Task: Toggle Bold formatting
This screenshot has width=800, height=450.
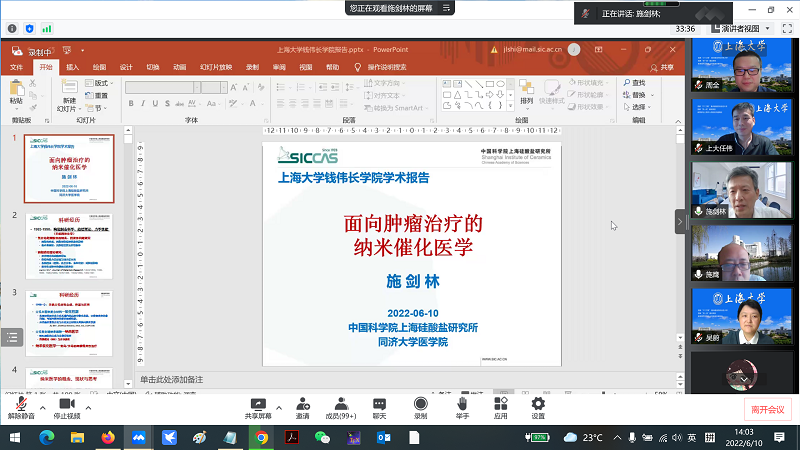Action: (131, 104)
